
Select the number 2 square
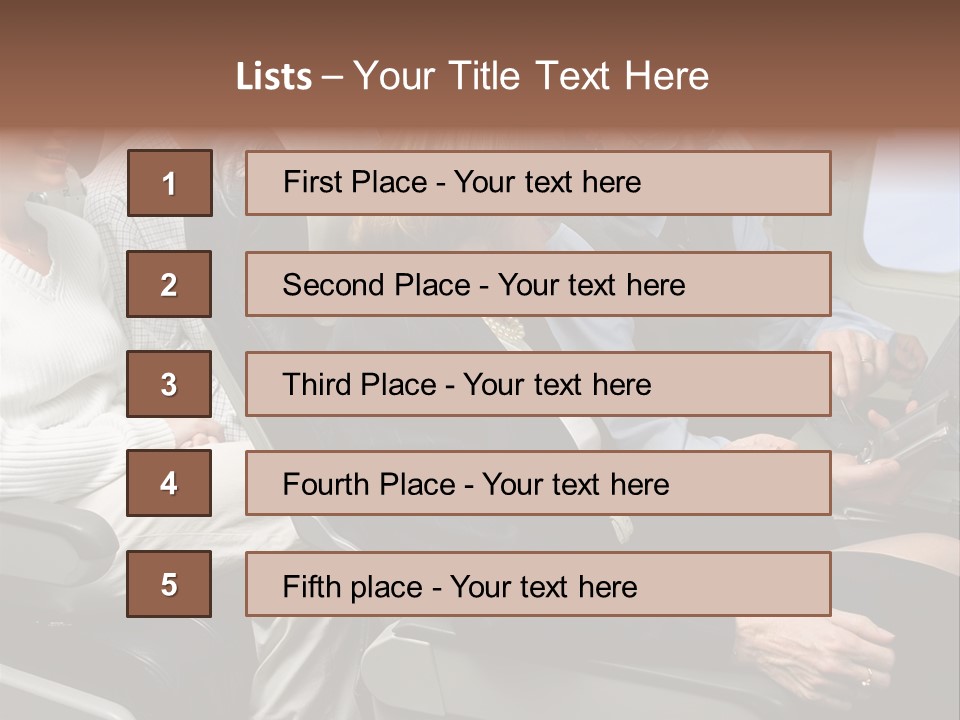coord(170,284)
